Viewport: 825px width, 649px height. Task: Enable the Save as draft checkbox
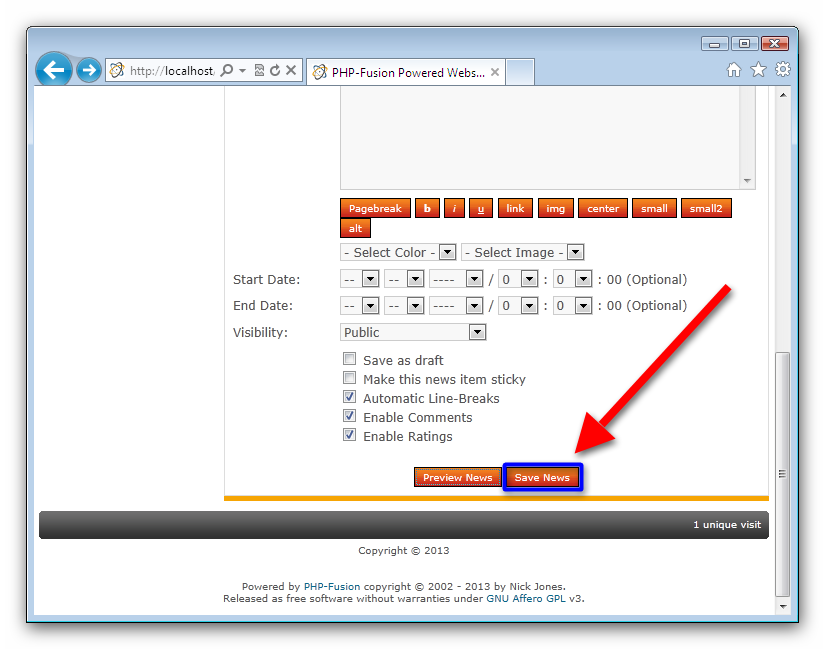pos(349,359)
